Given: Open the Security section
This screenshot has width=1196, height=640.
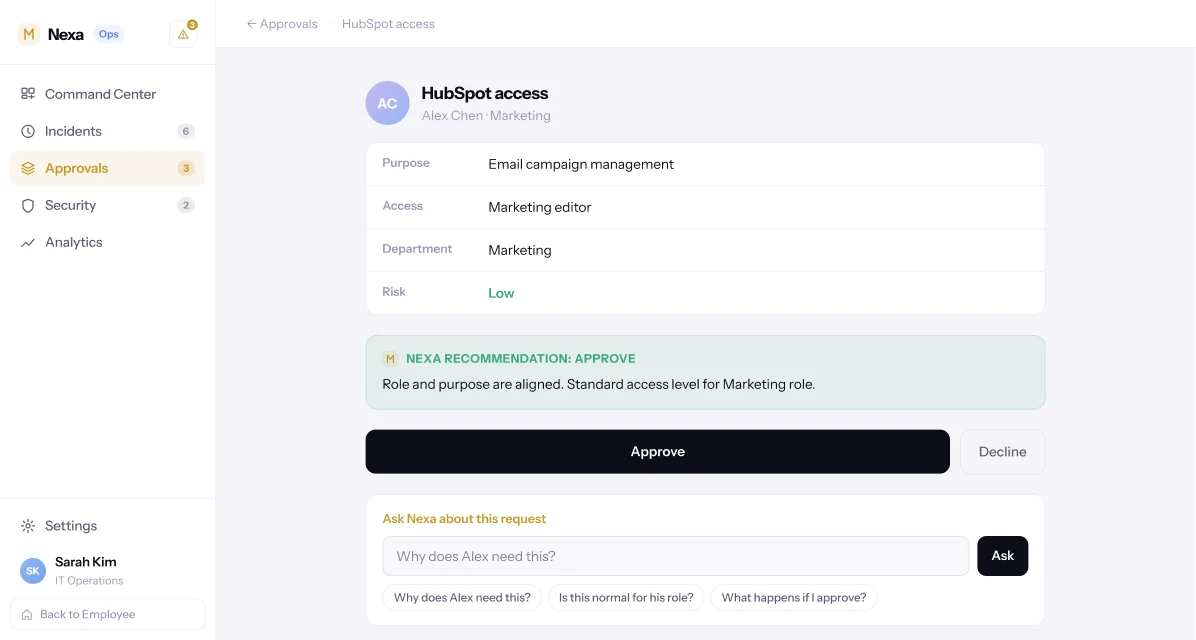Looking at the screenshot, I should pos(108,205).
